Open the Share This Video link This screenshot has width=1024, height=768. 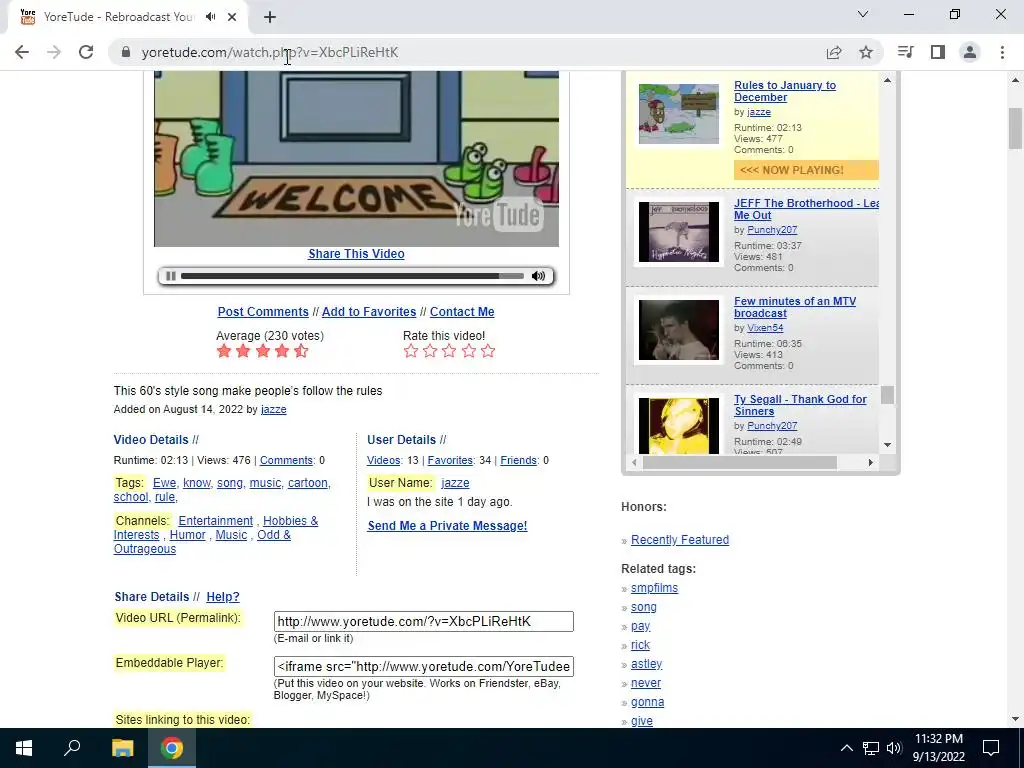356,253
